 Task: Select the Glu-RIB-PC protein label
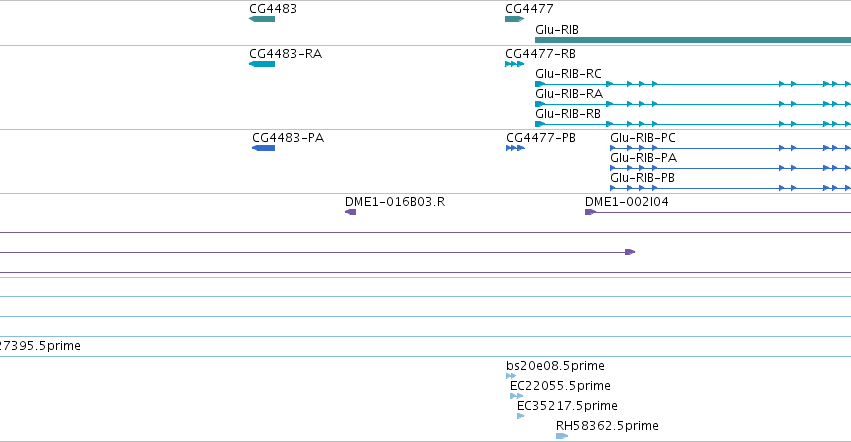click(x=643, y=138)
